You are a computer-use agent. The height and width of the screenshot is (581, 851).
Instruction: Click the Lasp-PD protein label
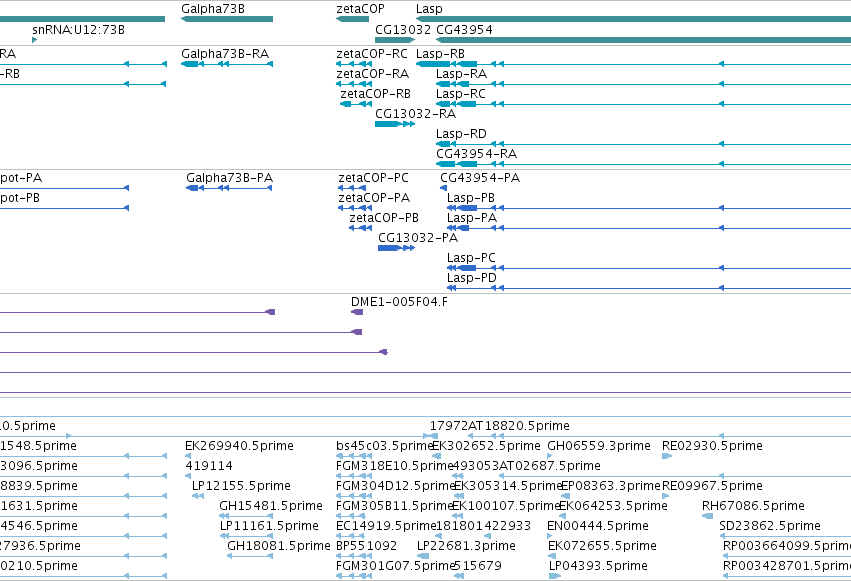472,278
